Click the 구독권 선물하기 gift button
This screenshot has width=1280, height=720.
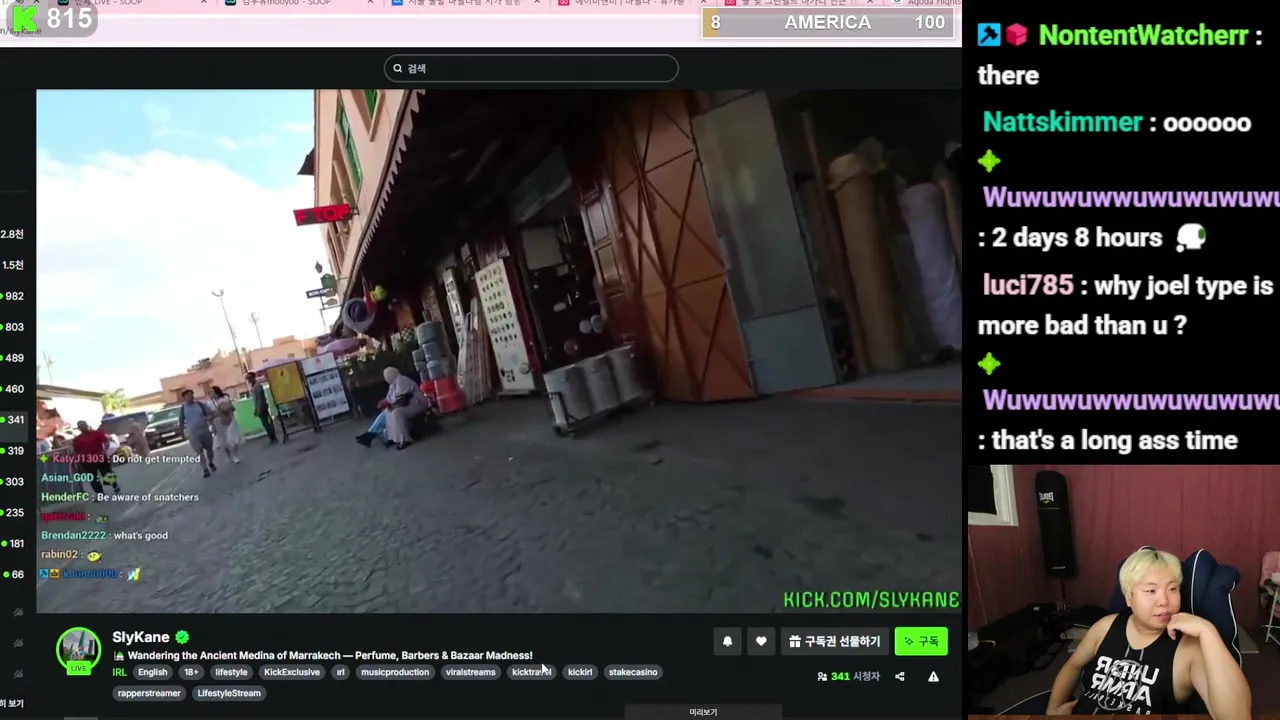point(835,642)
